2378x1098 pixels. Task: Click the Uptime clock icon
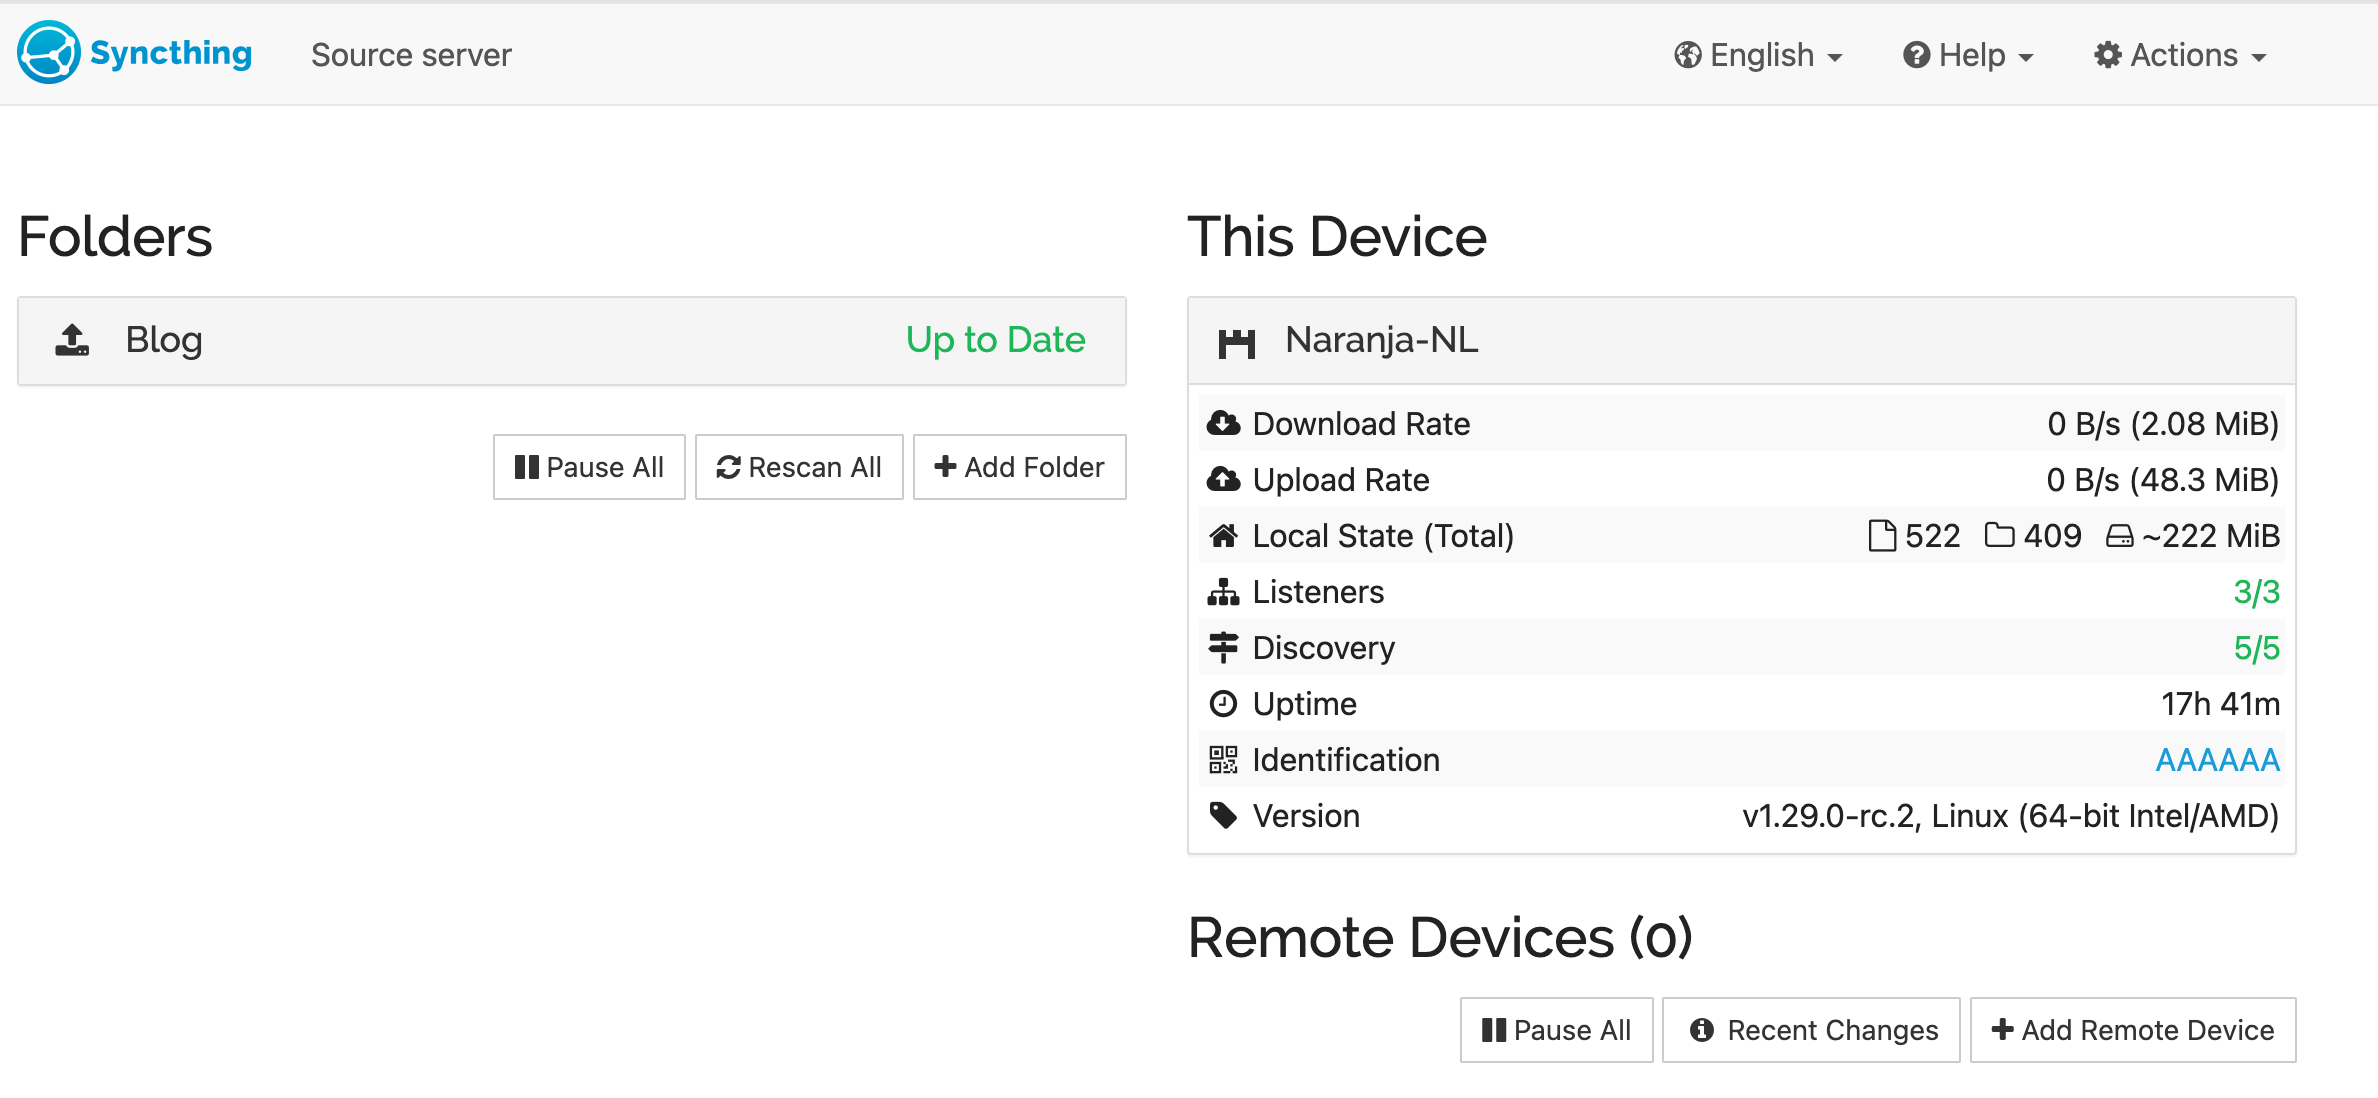pyautogui.click(x=1223, y=704)
